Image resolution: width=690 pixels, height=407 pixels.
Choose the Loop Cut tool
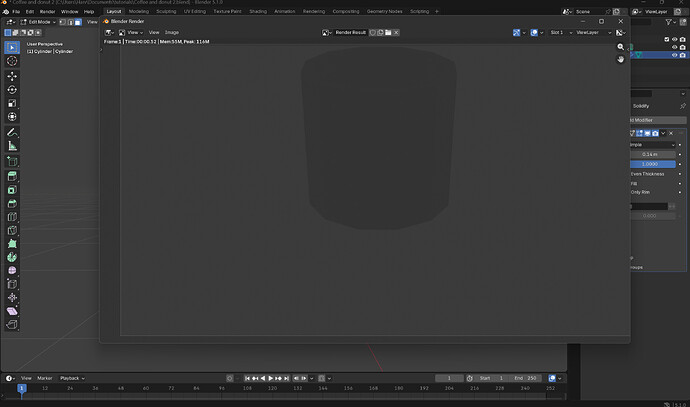pyautogui.click(x=12, y=217)
